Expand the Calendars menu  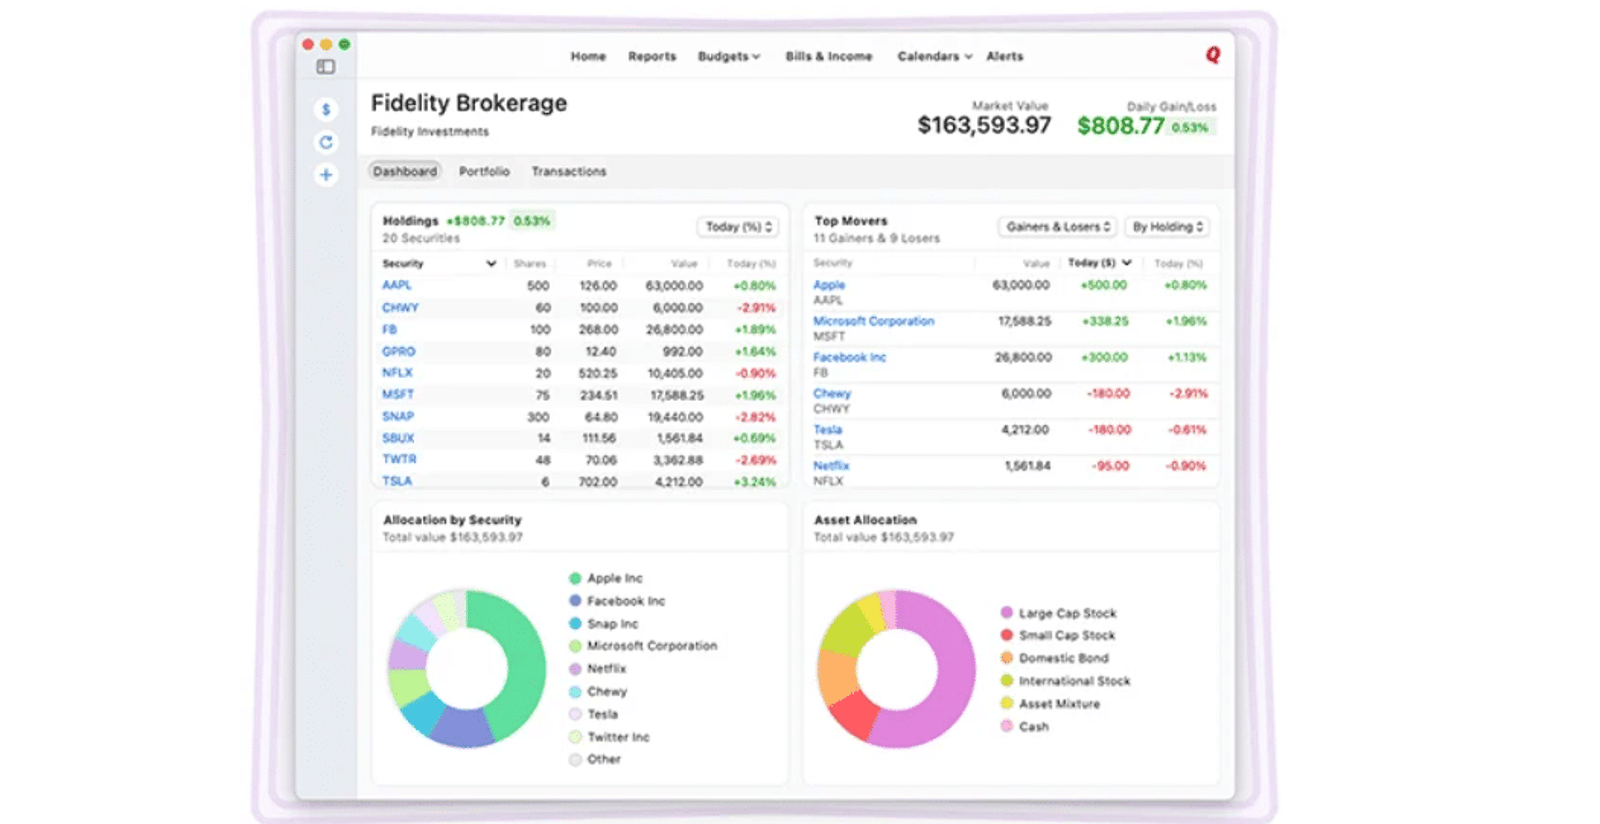[x=935, y=56]
